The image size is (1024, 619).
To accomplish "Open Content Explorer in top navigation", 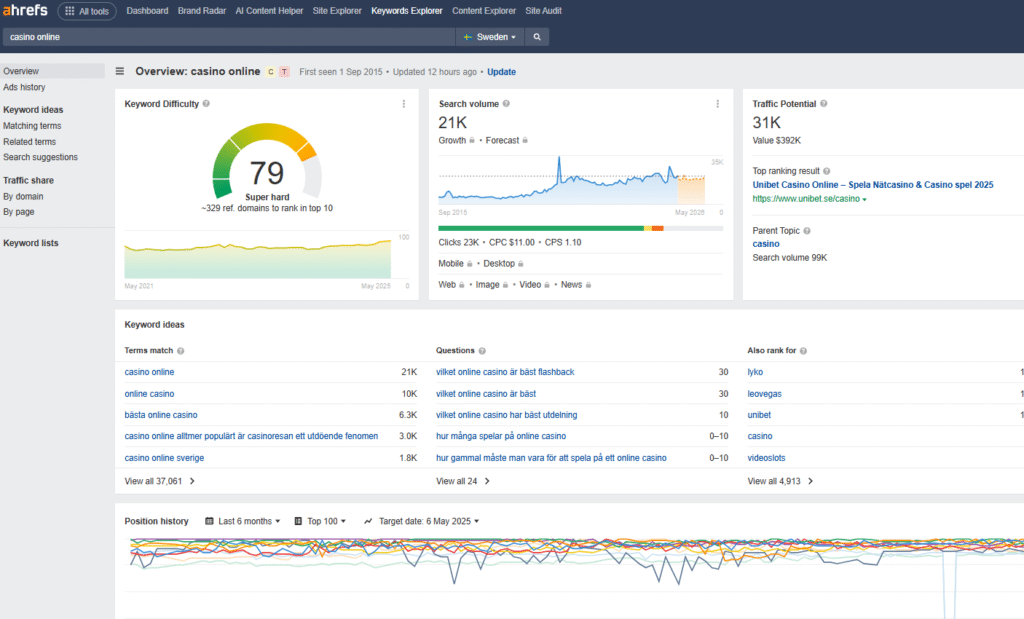I will [484, 11].
